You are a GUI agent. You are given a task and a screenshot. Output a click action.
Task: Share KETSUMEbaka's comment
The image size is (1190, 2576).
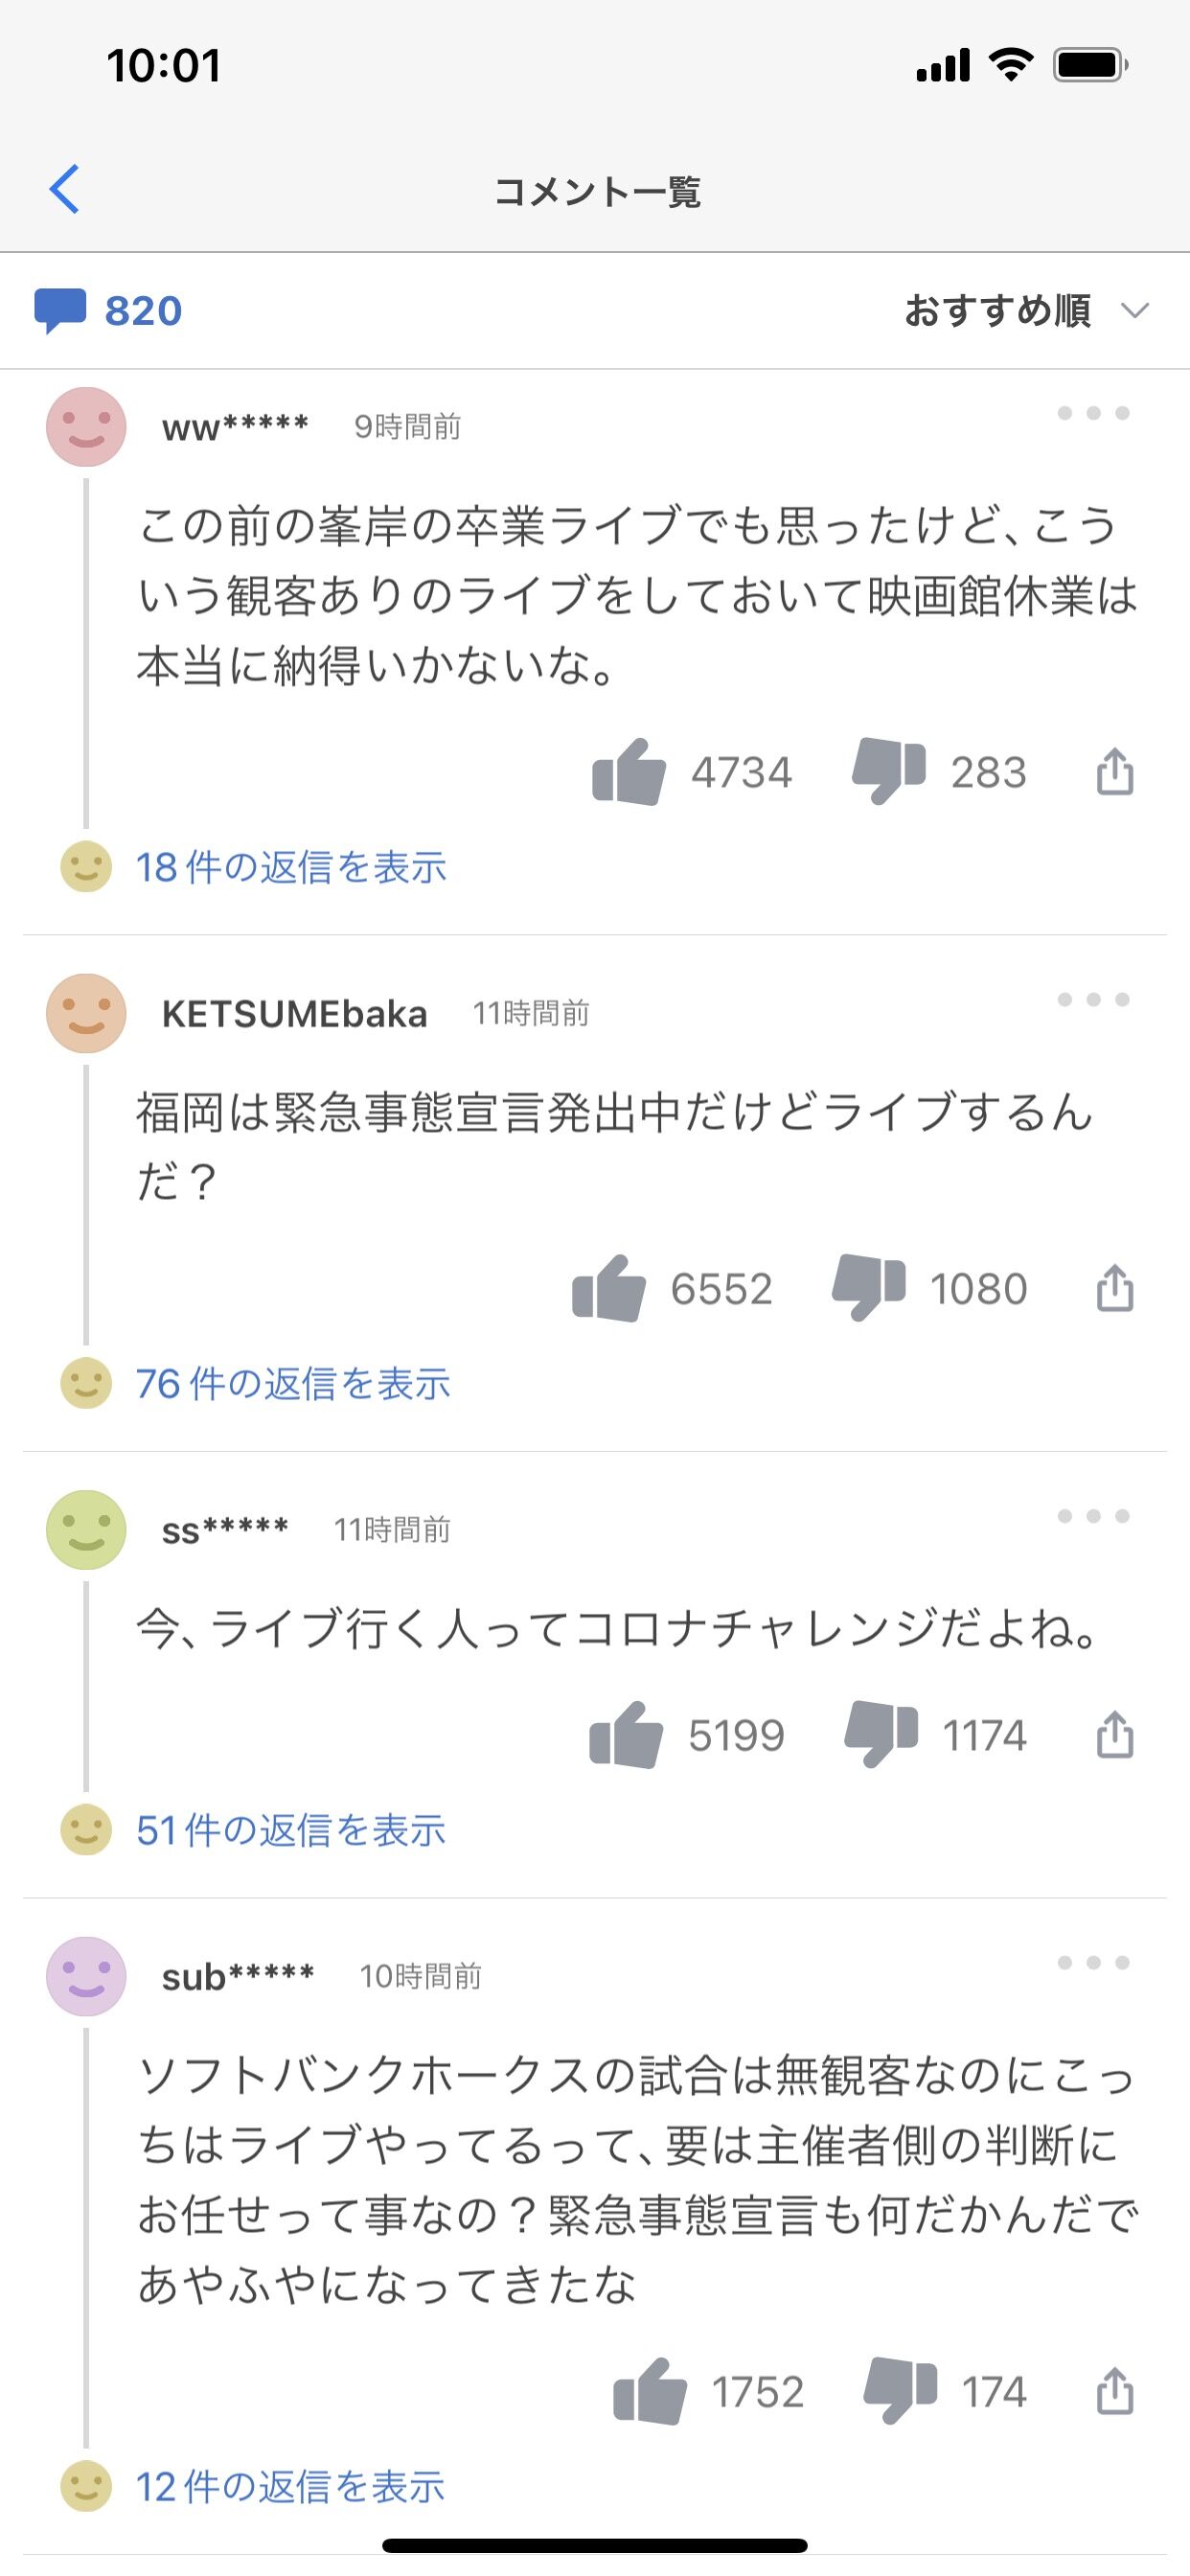pyautogui.click(x=1115, y=1287)
